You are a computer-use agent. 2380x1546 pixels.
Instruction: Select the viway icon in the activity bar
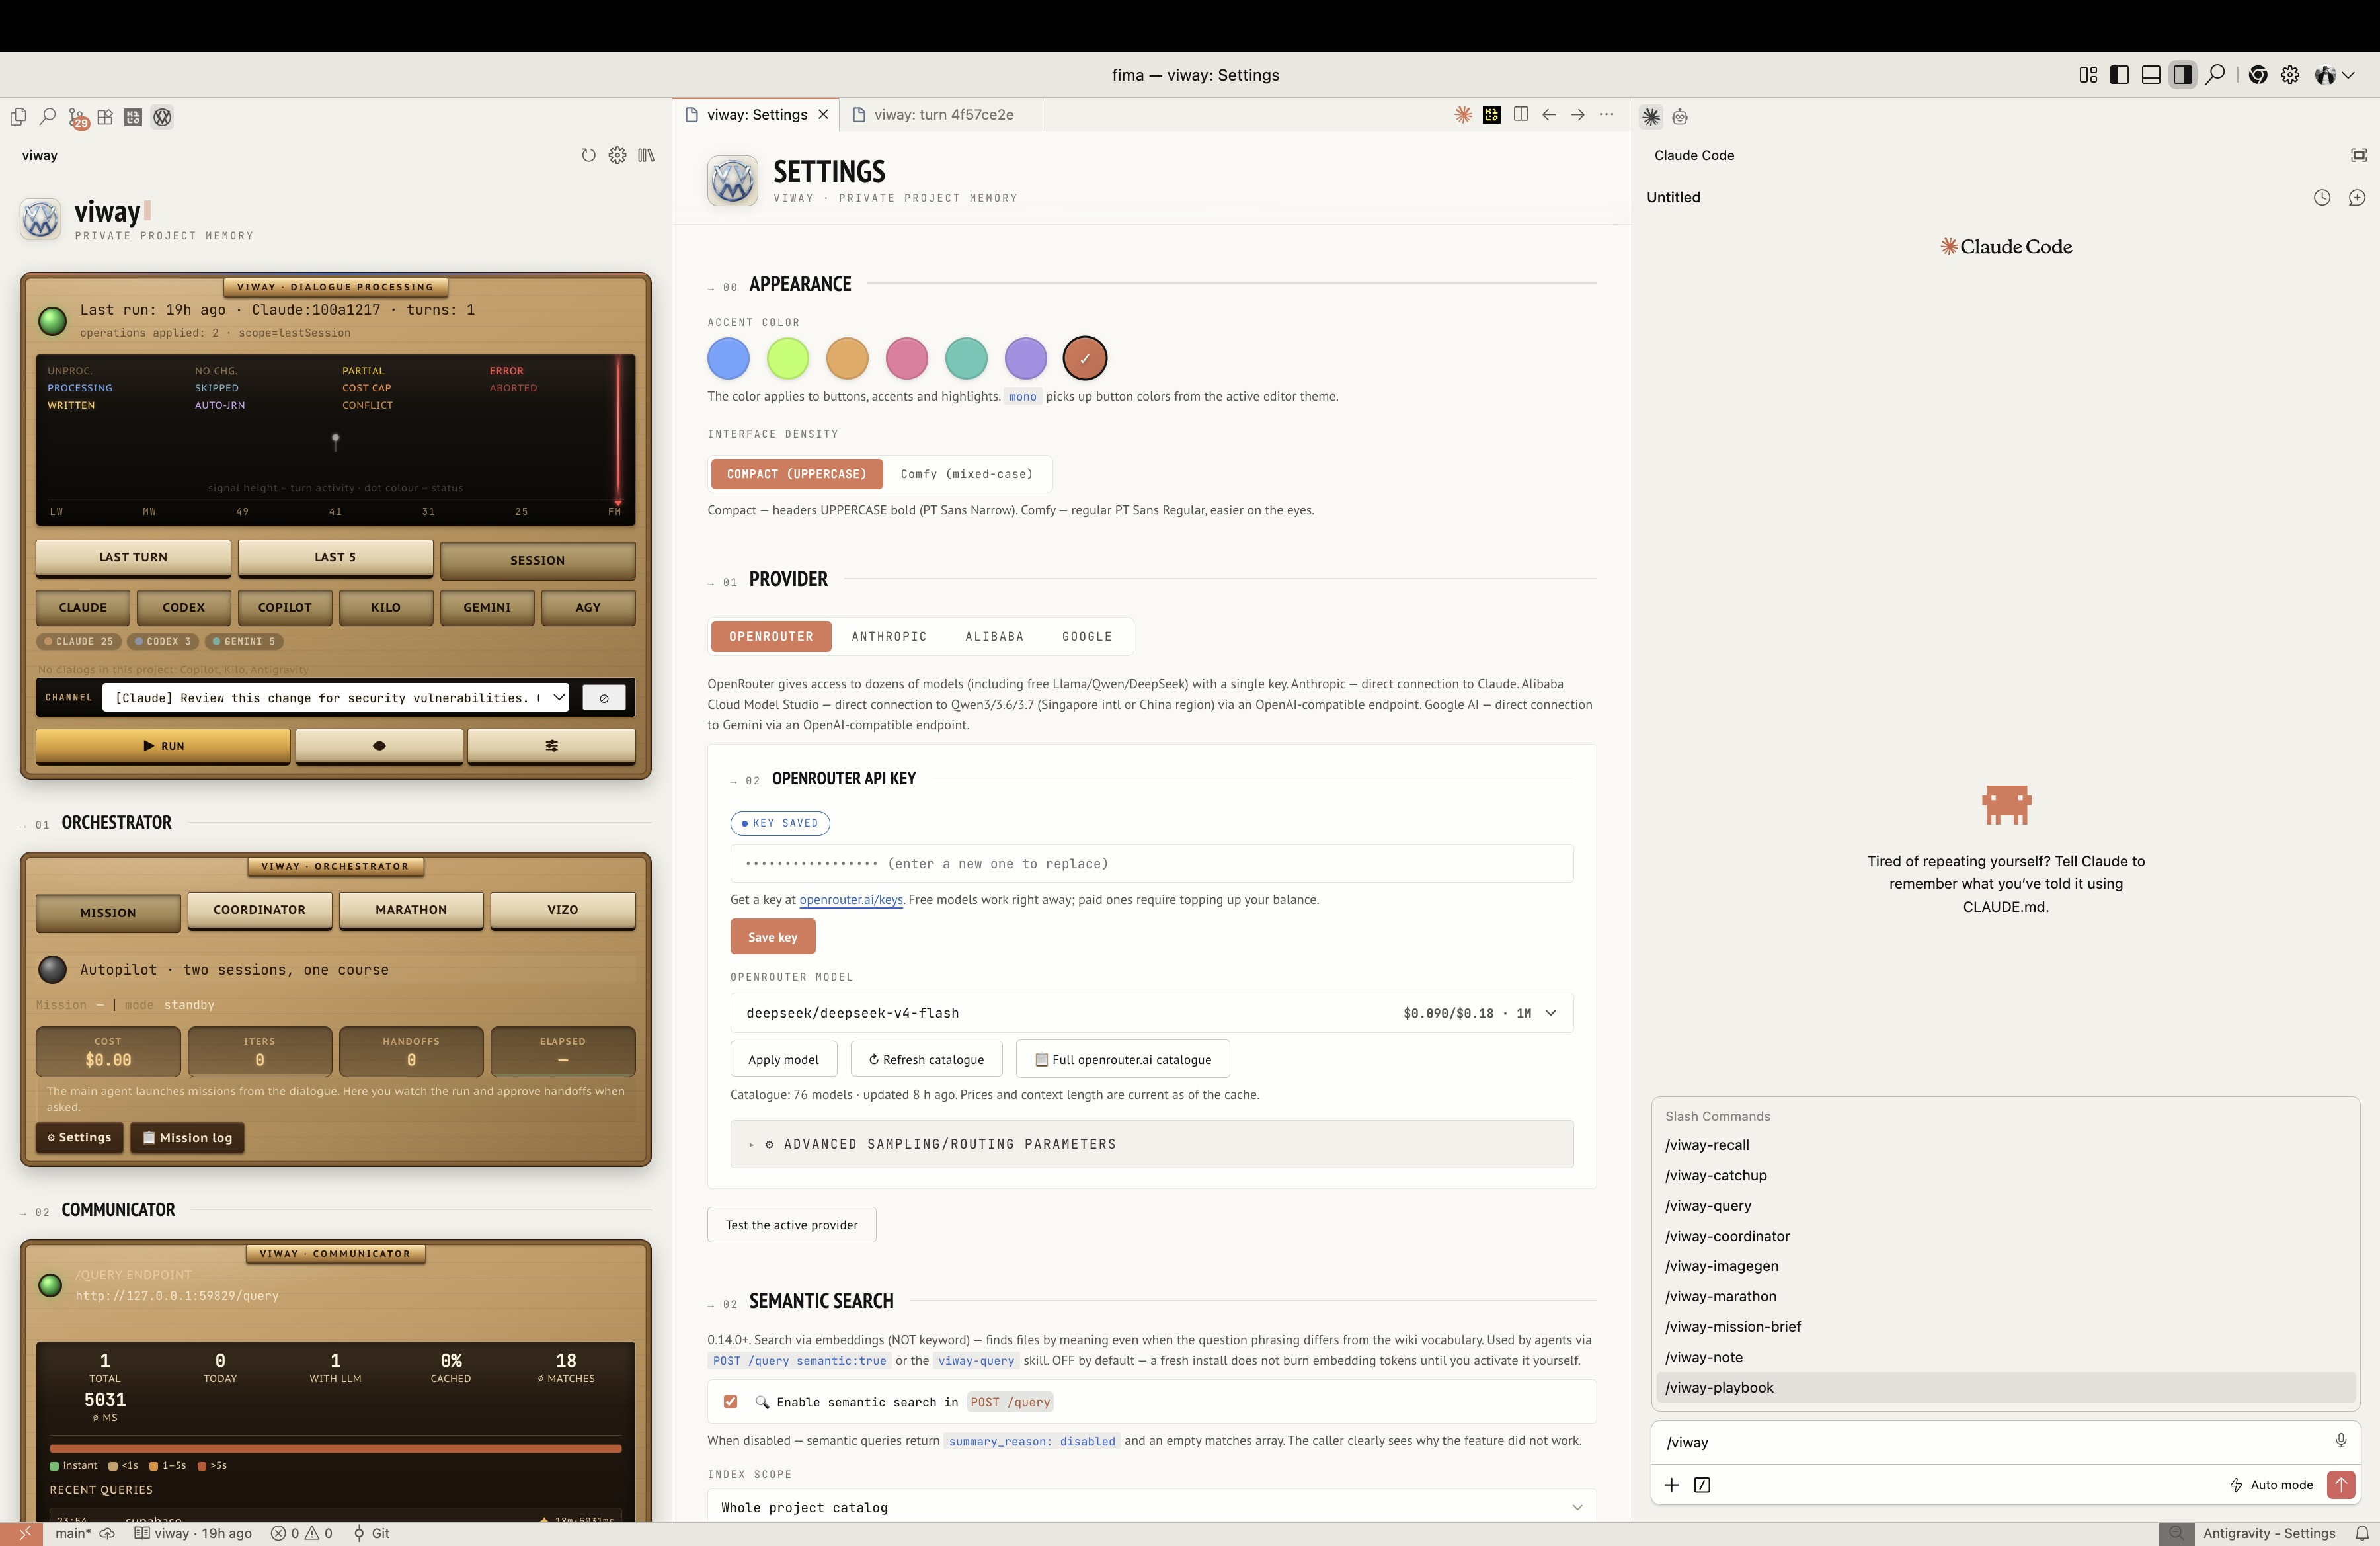click(162, 117)
